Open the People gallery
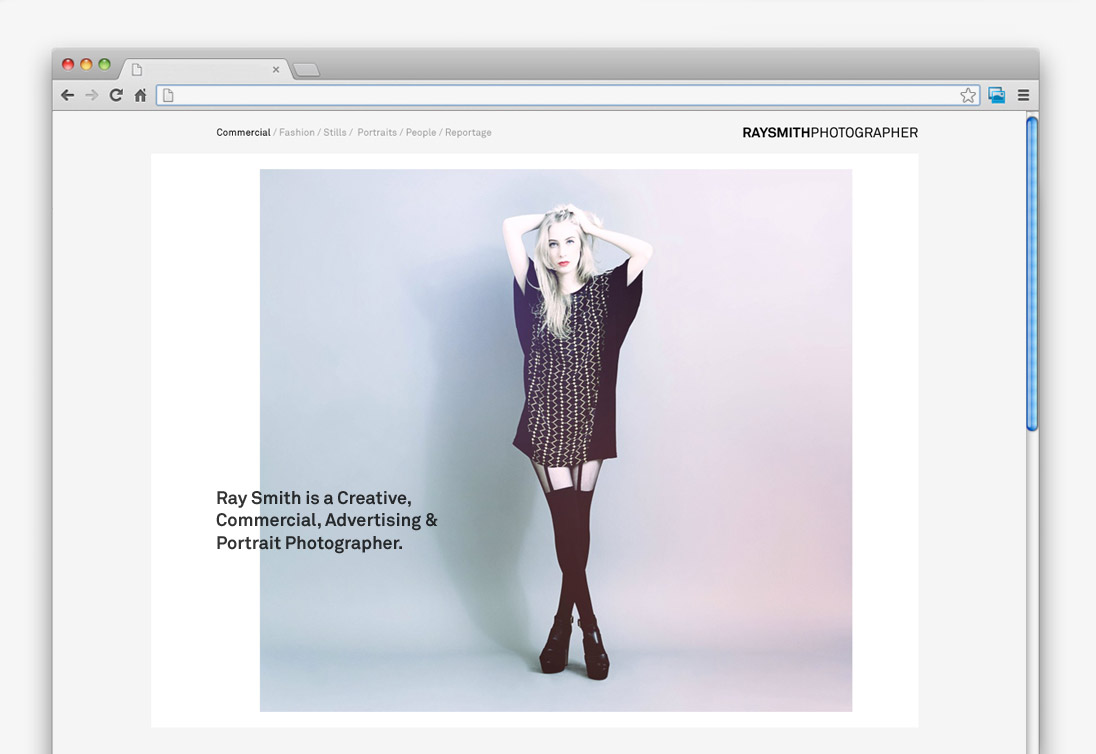This screenshot has height=754, width=1096. click(420, 132)
